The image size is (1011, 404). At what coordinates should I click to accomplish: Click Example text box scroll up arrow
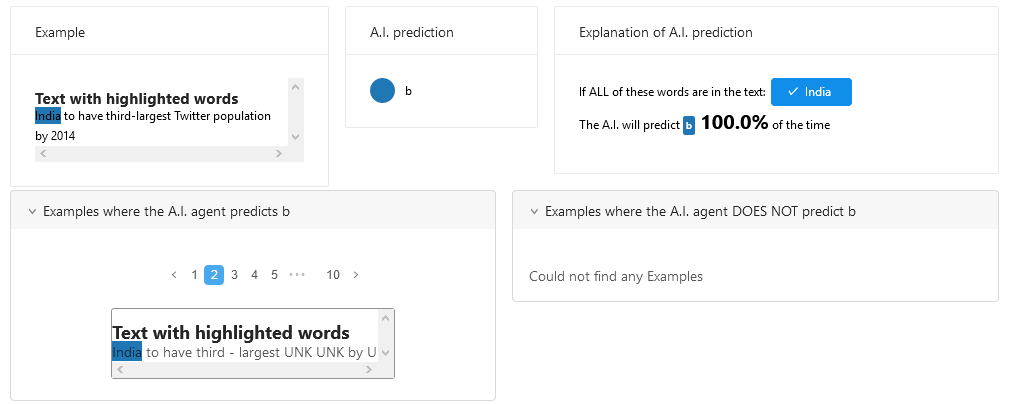tap(296, 86)
